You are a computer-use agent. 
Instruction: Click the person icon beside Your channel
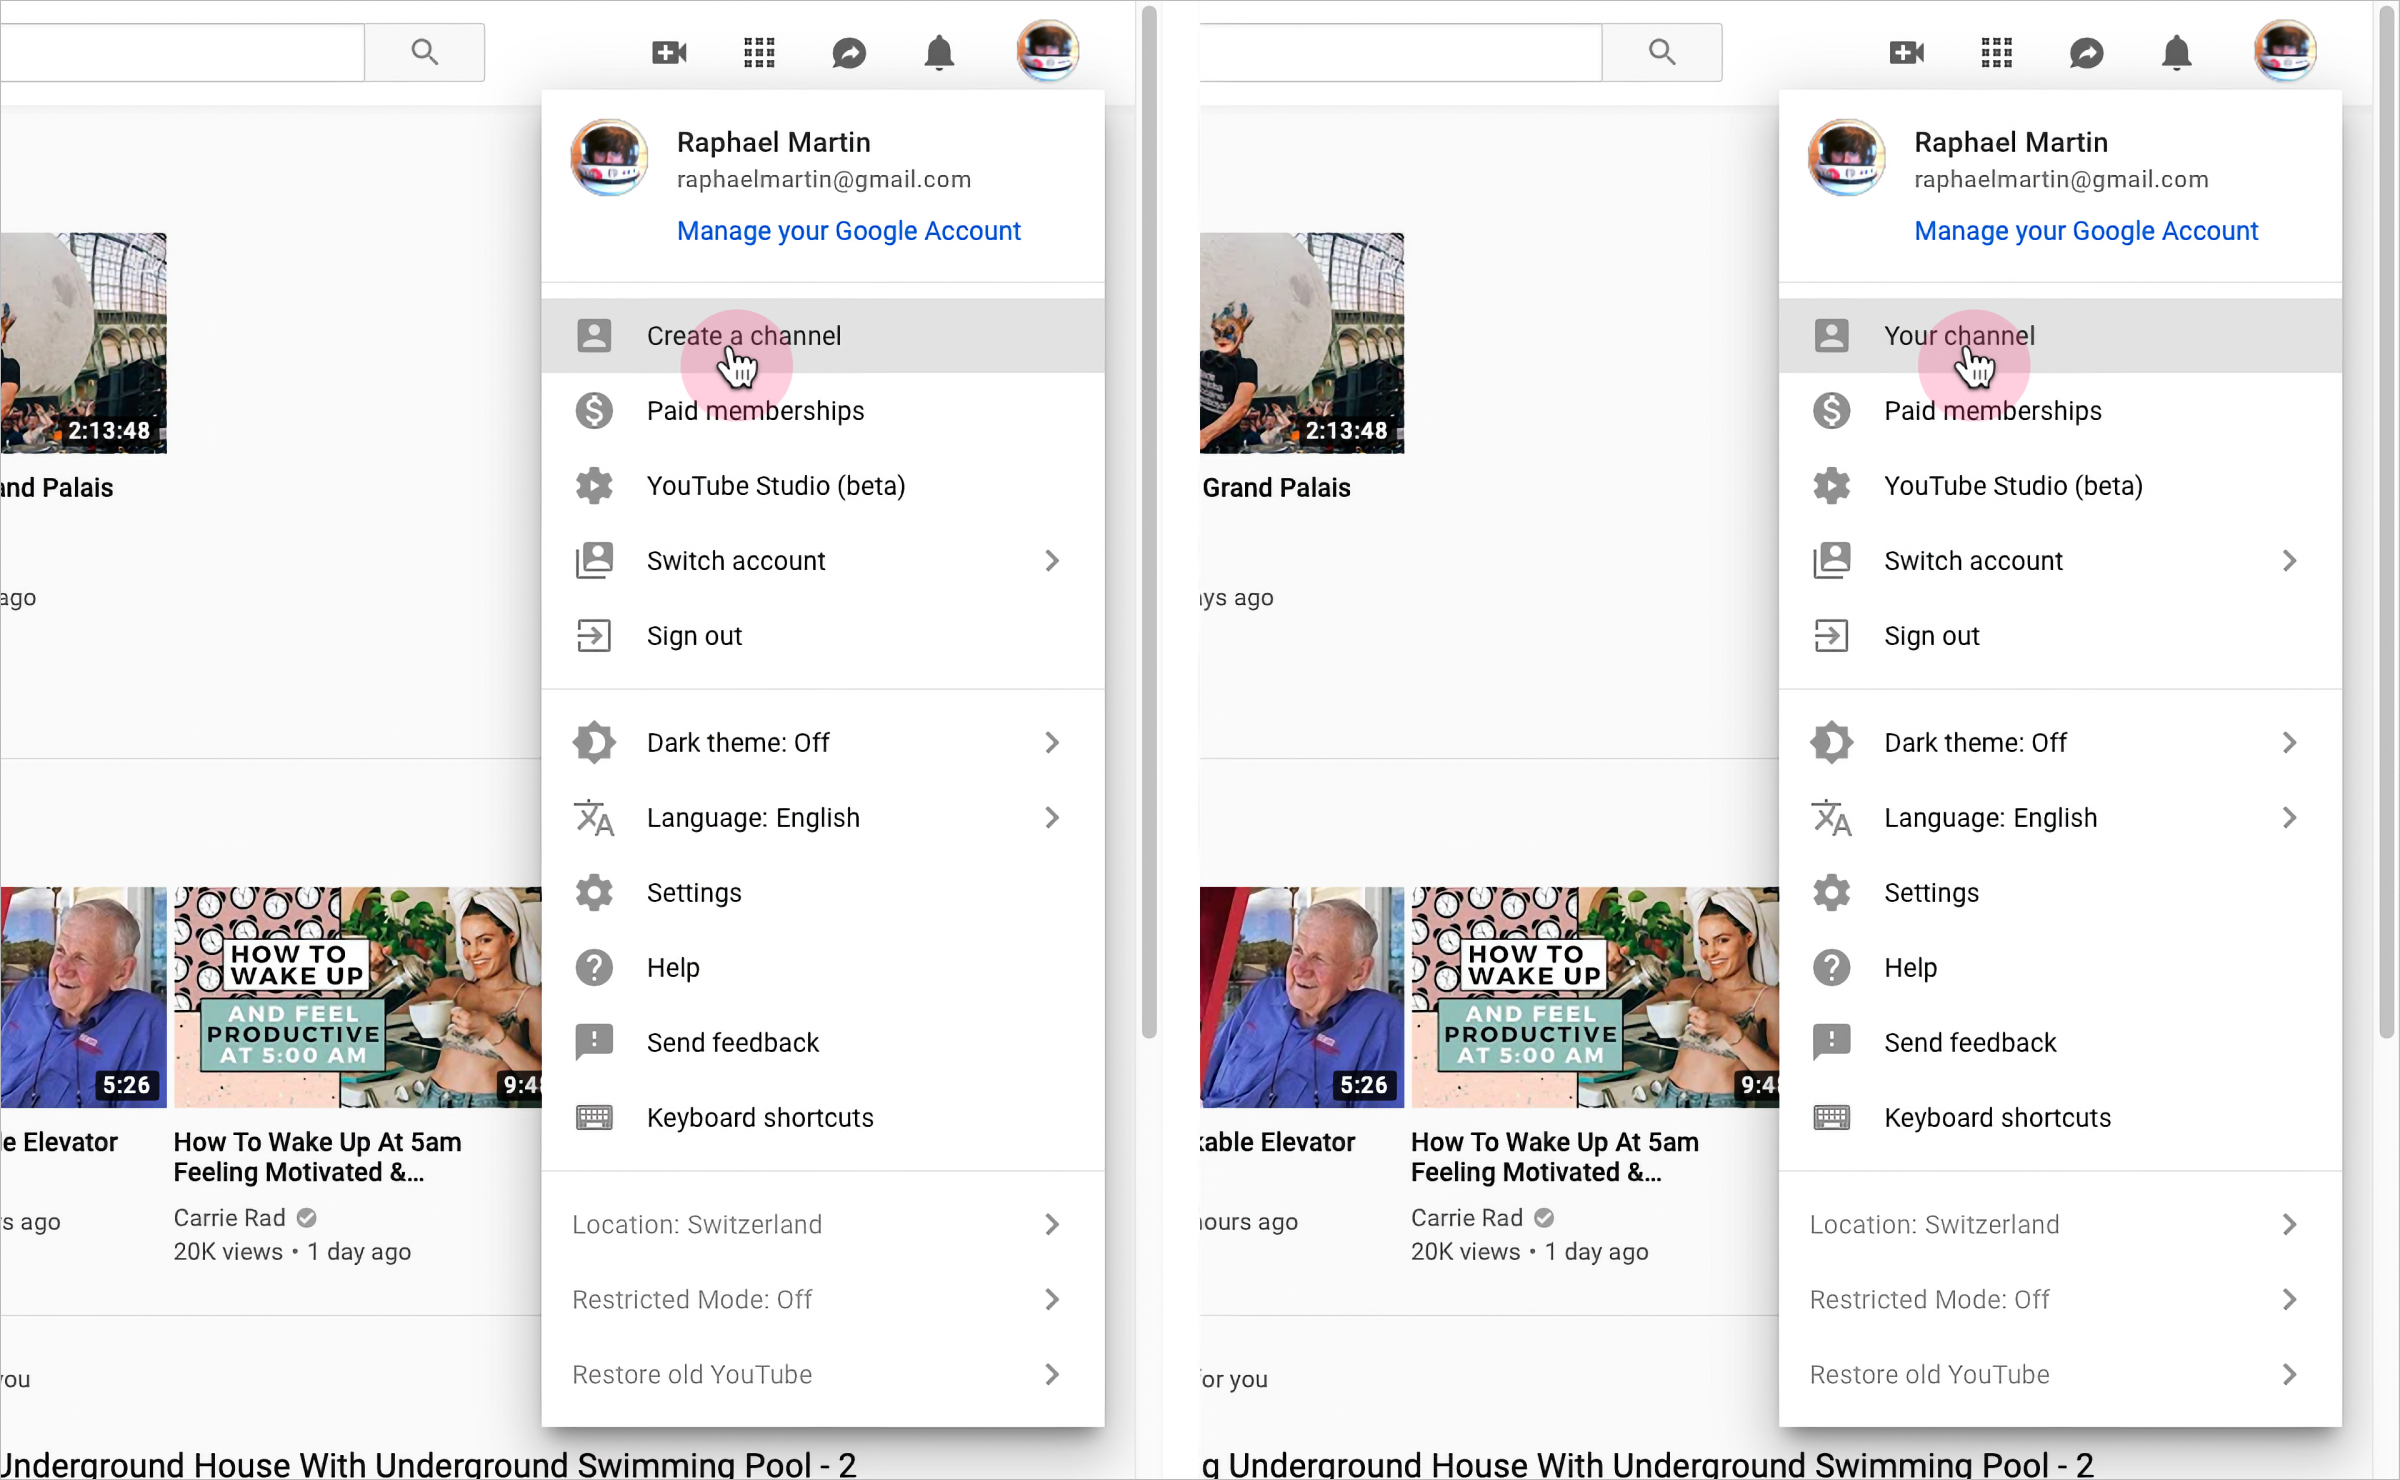(1832, 336)
